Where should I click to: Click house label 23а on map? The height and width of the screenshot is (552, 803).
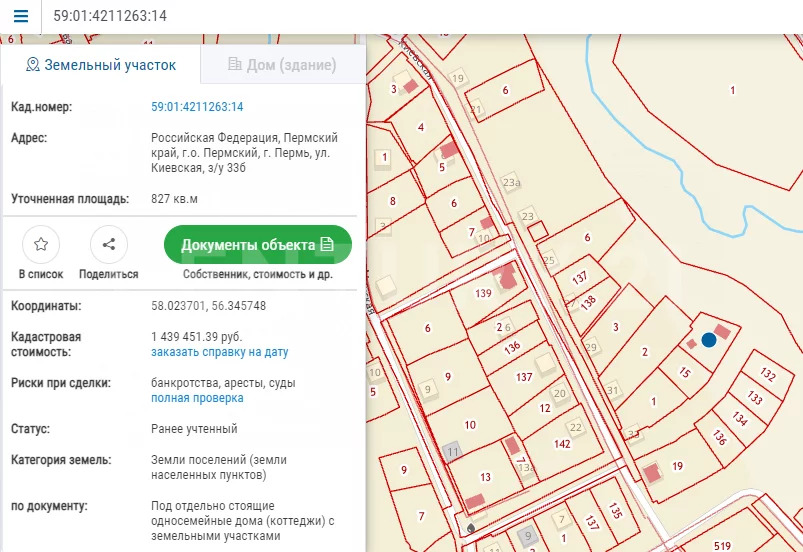pyautogui.click(x=511, y=183)
